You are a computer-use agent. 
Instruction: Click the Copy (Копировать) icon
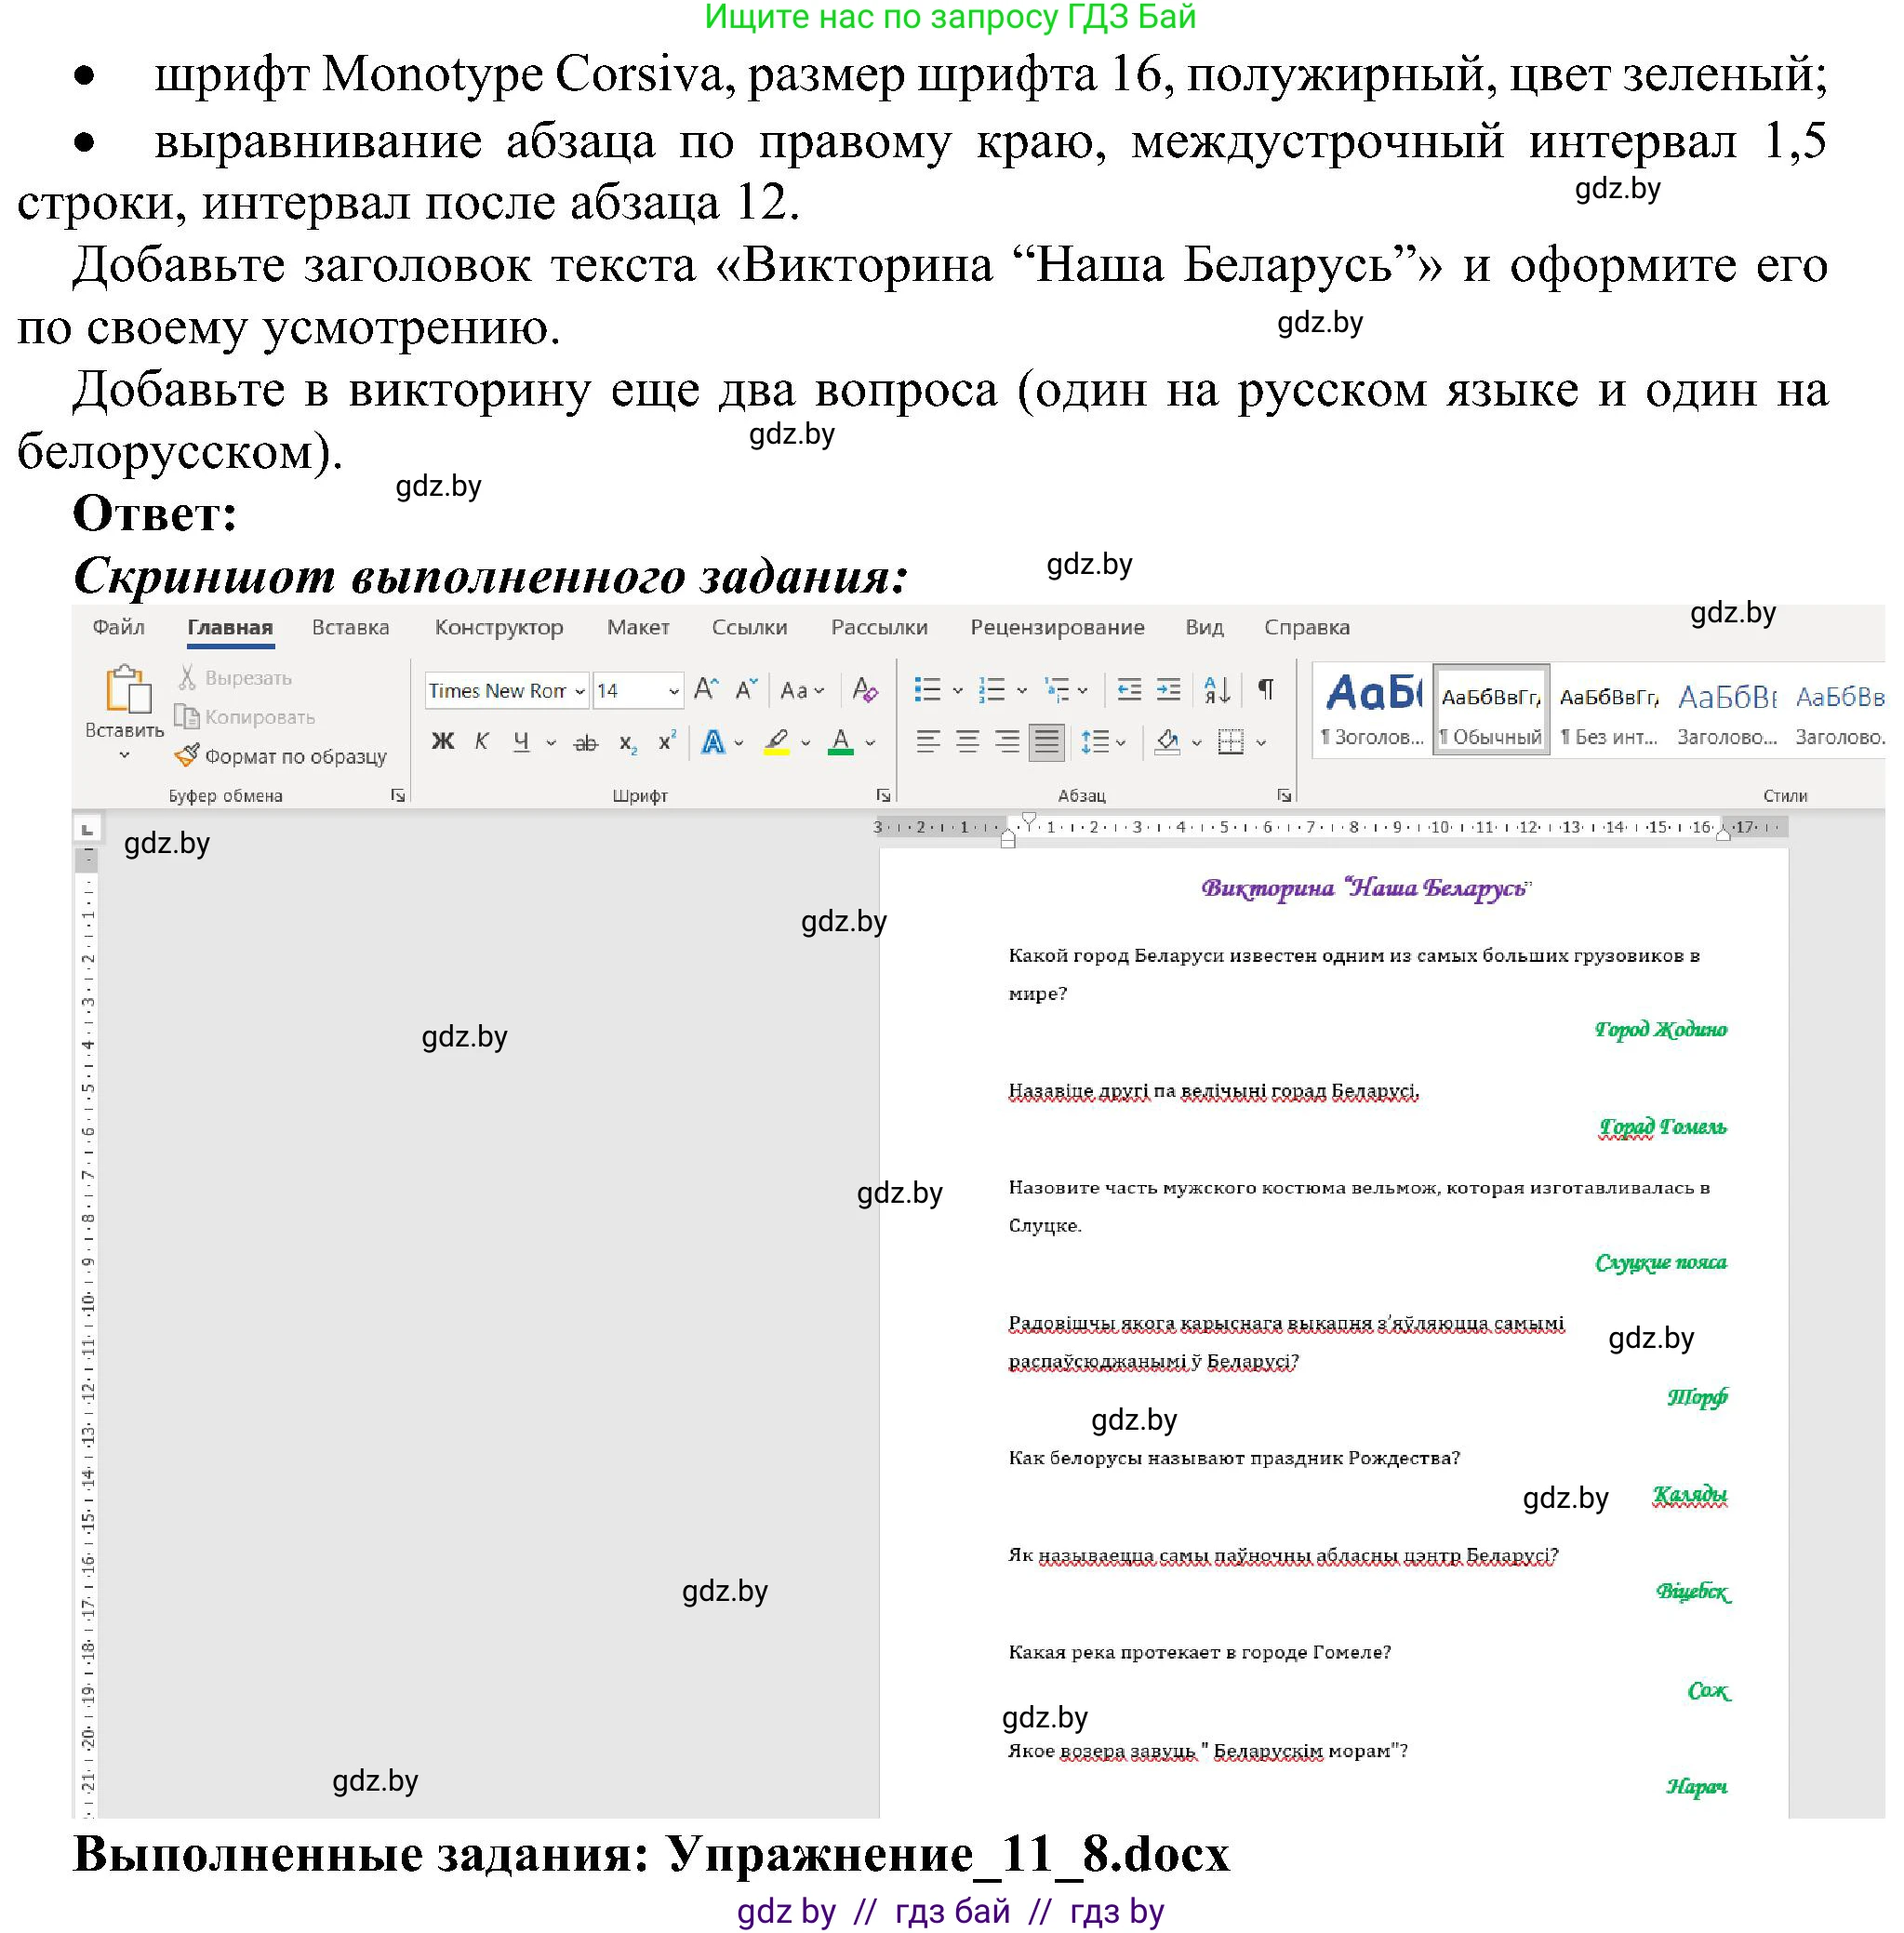187,717
